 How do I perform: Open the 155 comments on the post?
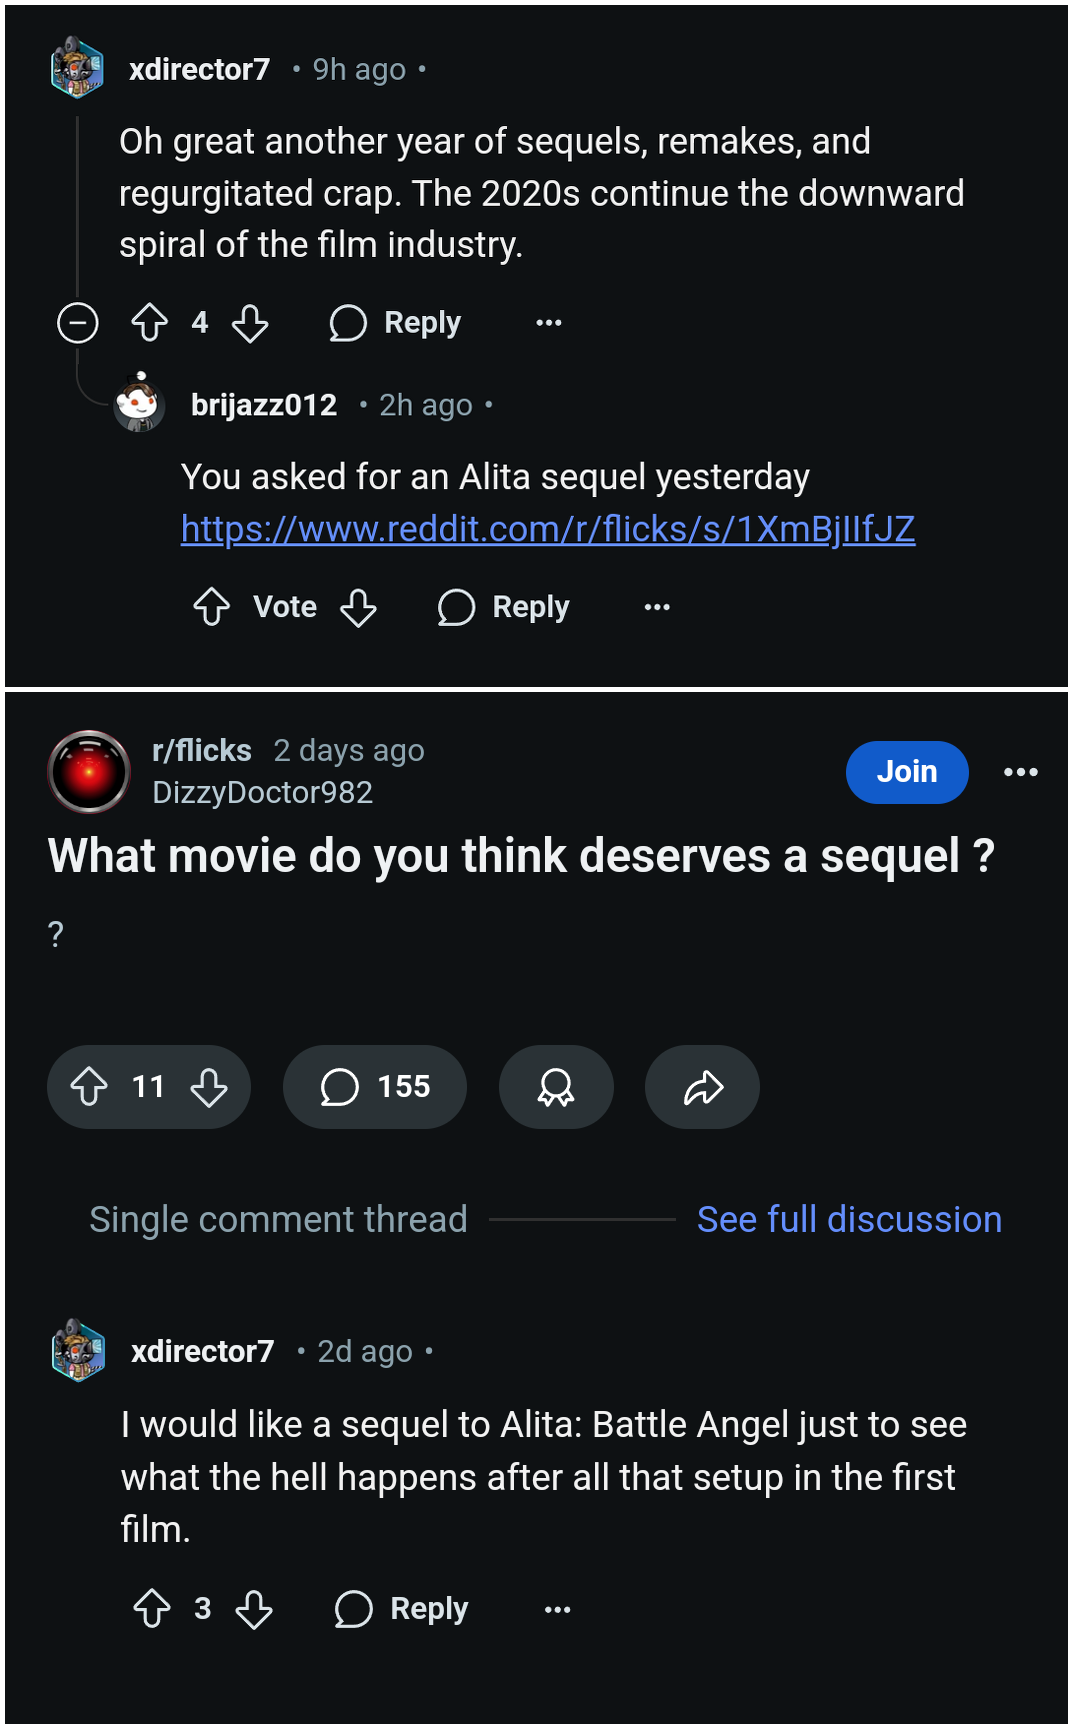(x=375, y=1087)
